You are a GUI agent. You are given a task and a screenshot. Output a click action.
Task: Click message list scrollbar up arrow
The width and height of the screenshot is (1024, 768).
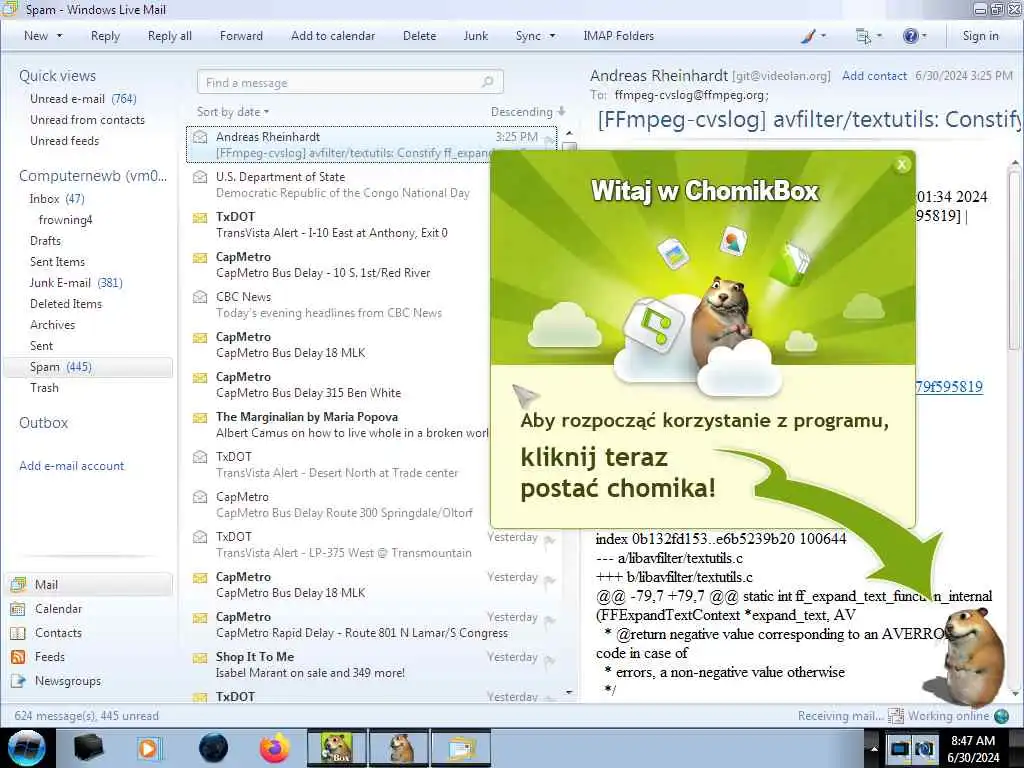(569, 133)
